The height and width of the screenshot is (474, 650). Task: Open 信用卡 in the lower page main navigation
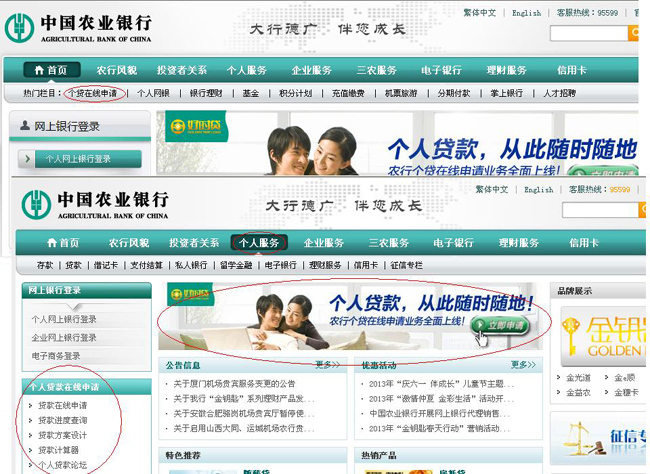(x=584, y=243)
